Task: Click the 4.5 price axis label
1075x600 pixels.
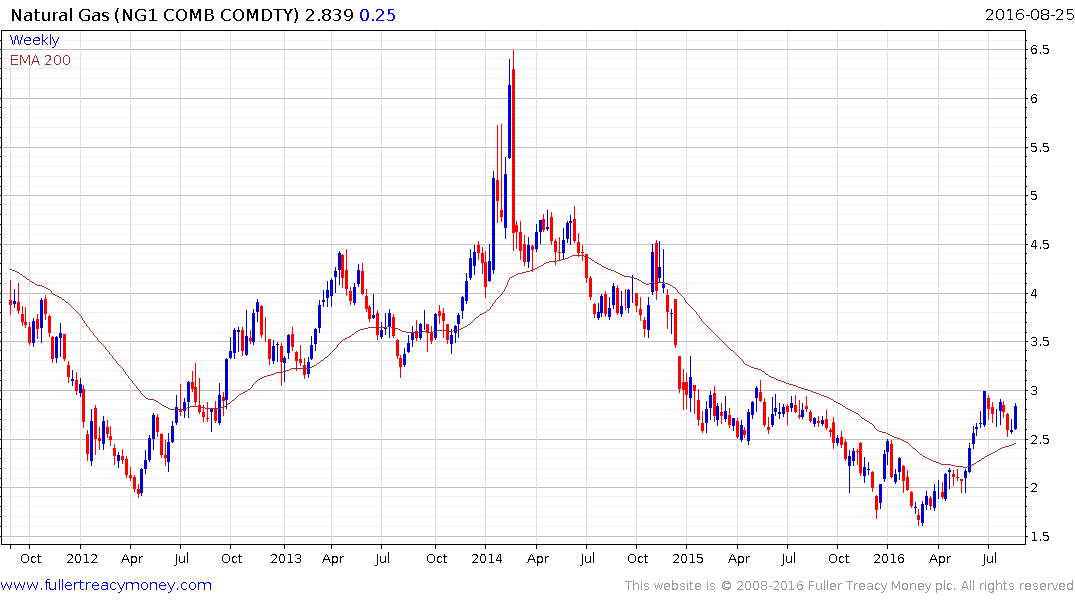Action: (x=1039, y=244)
